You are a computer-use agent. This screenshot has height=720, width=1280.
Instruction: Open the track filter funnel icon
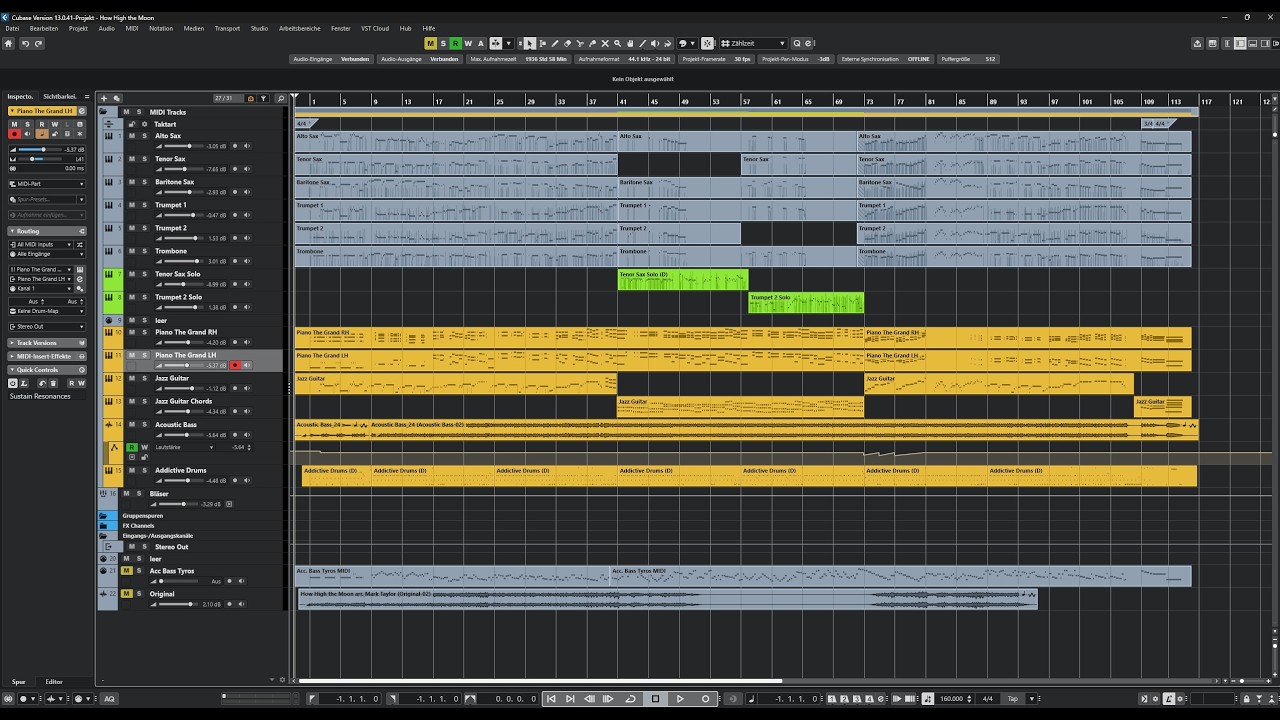[x=263, y=98]
